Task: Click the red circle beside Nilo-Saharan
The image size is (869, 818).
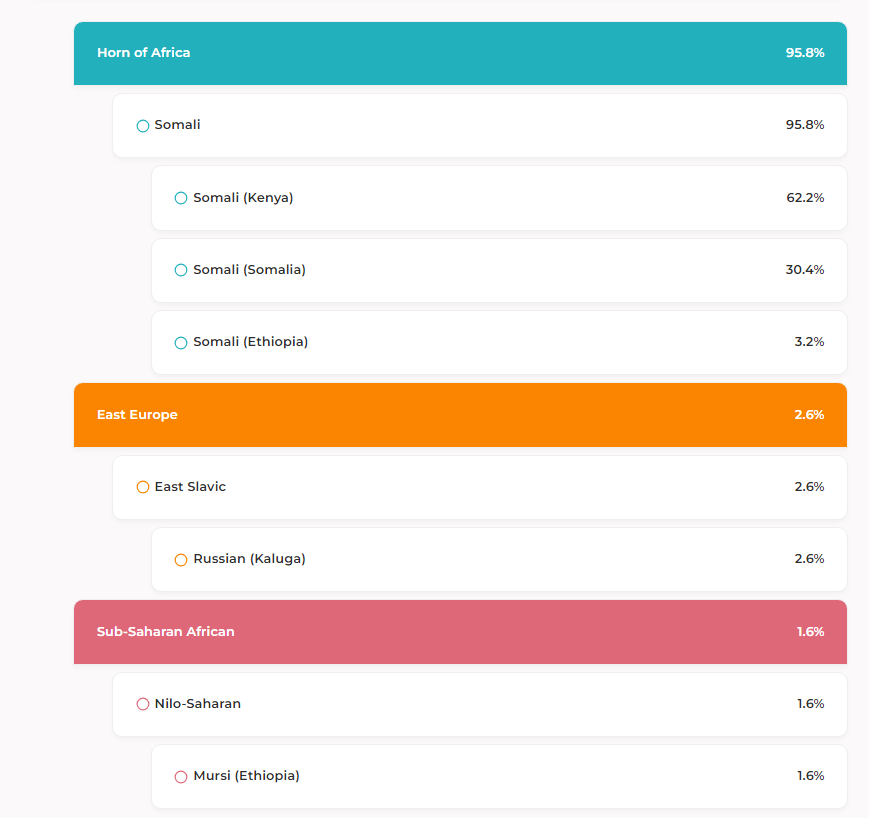Action: point(143,704)
